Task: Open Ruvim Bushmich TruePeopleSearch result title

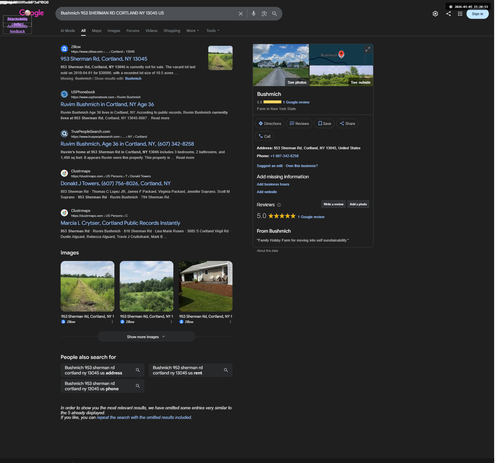Action: [x=127, y=144]
